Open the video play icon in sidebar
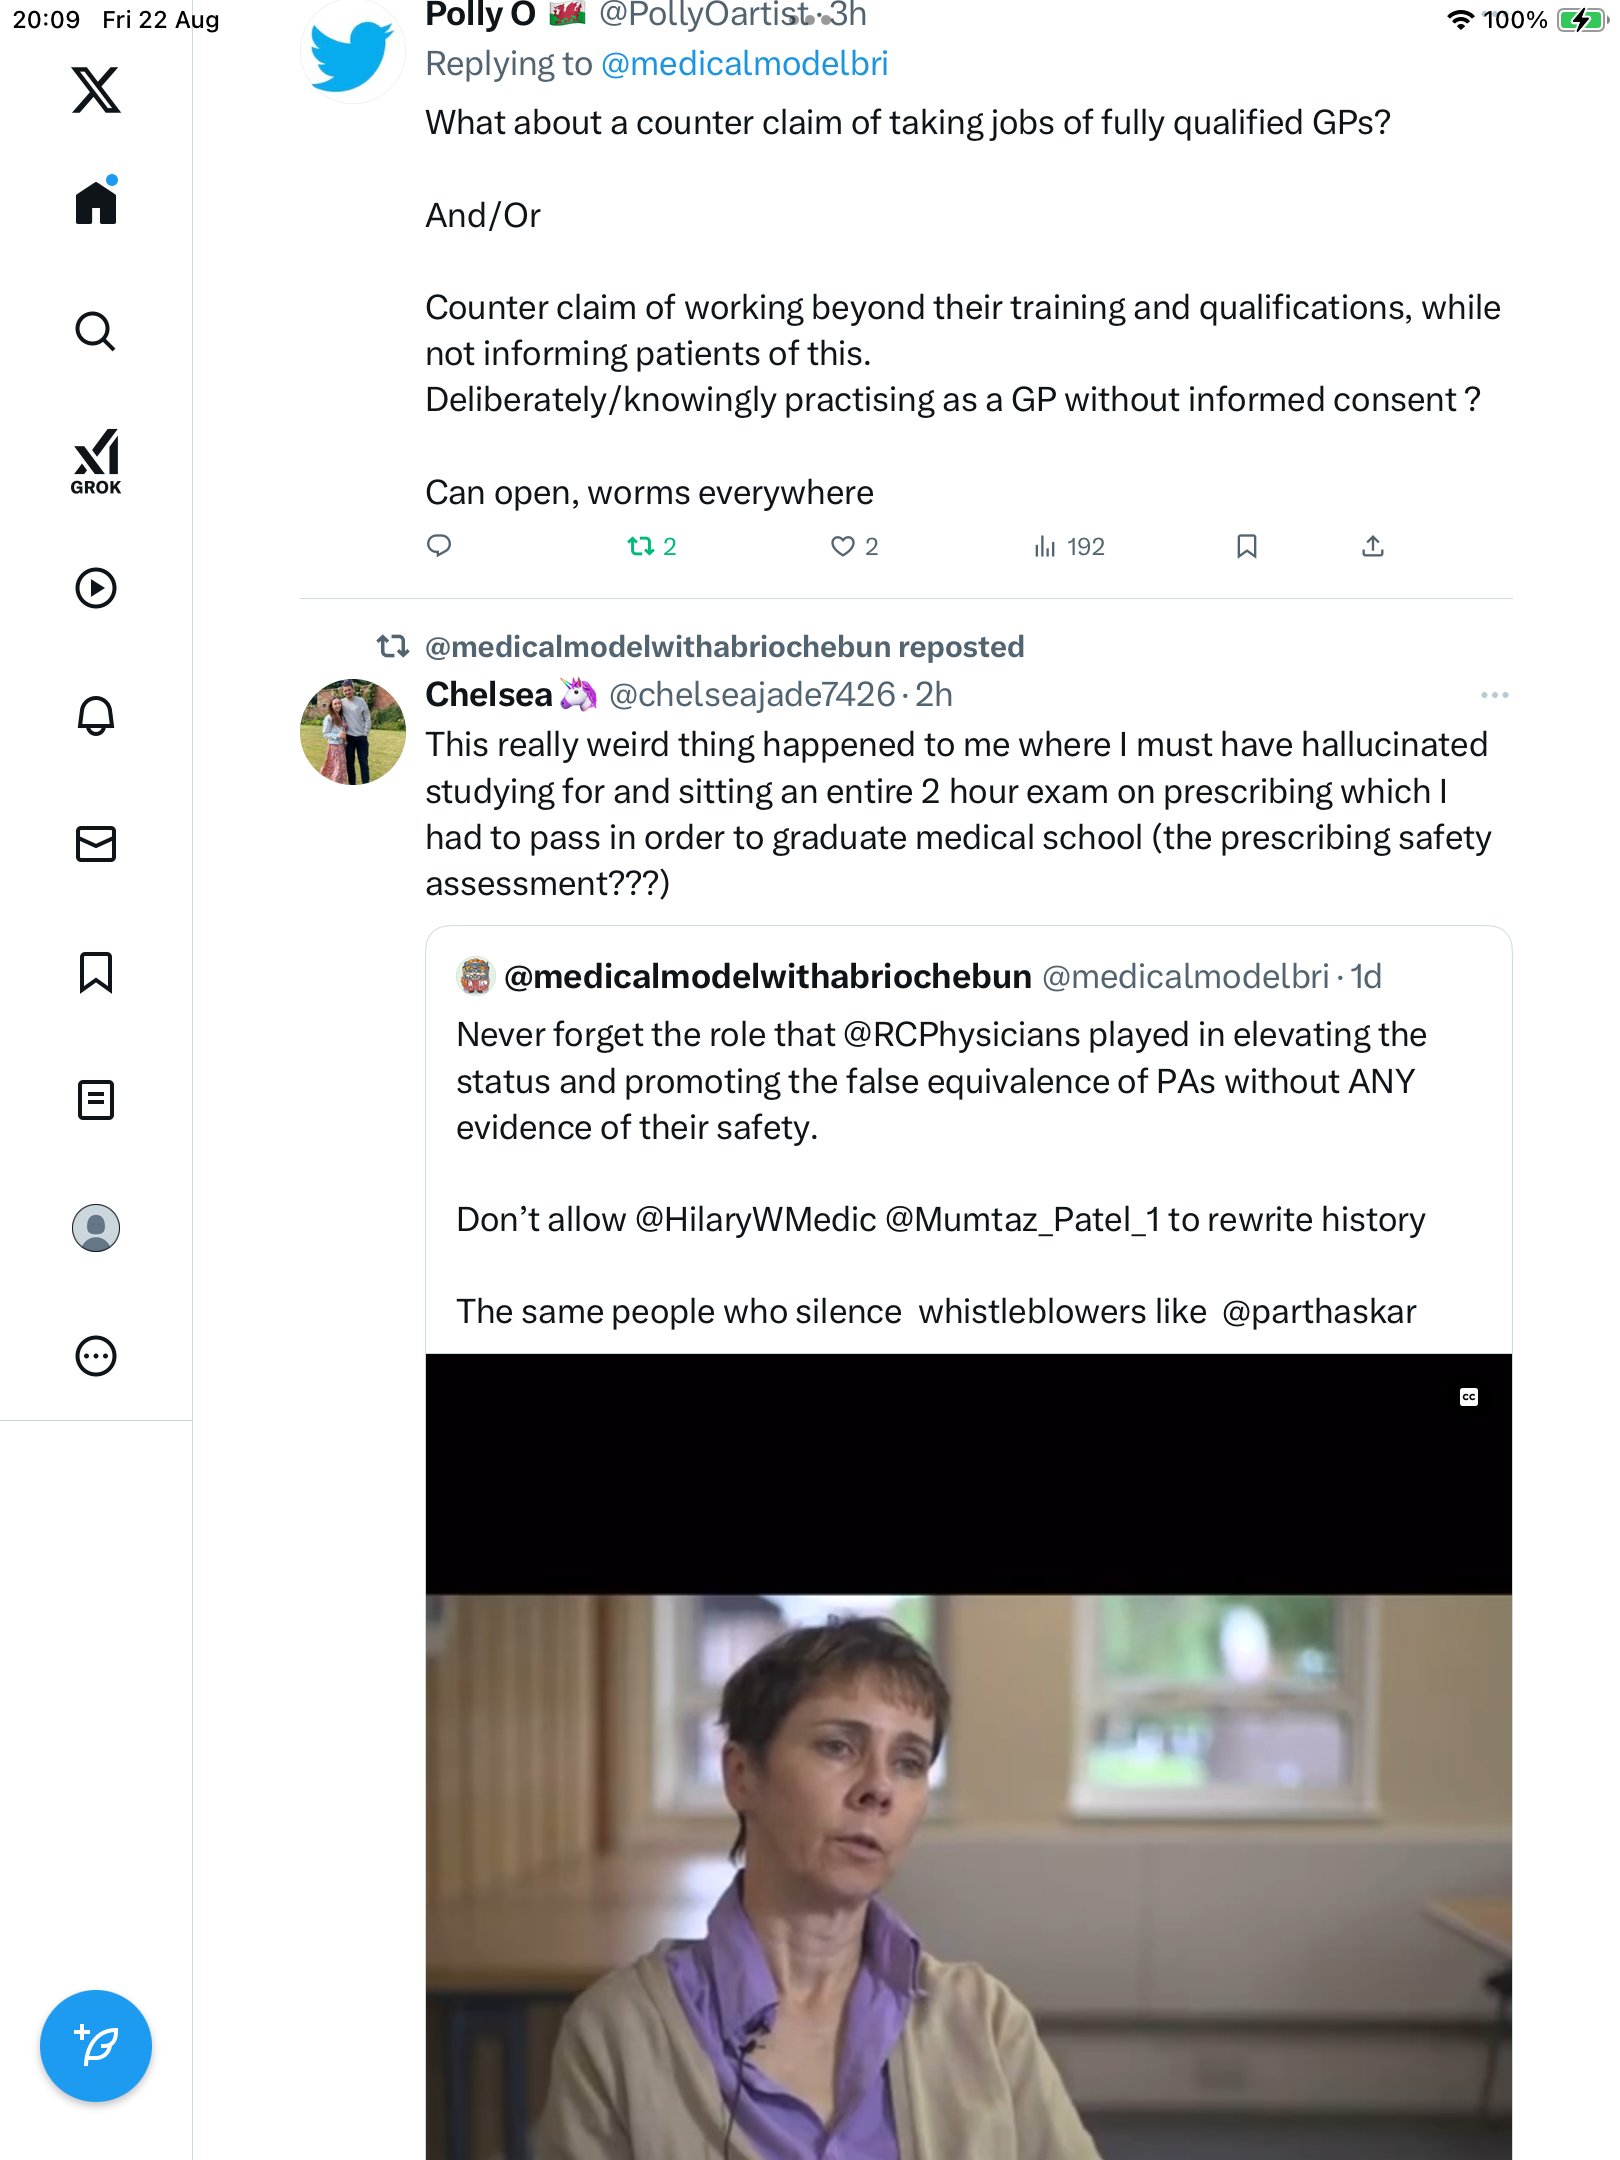Viewport: 1620px width, 2160px height. (96, 588)
